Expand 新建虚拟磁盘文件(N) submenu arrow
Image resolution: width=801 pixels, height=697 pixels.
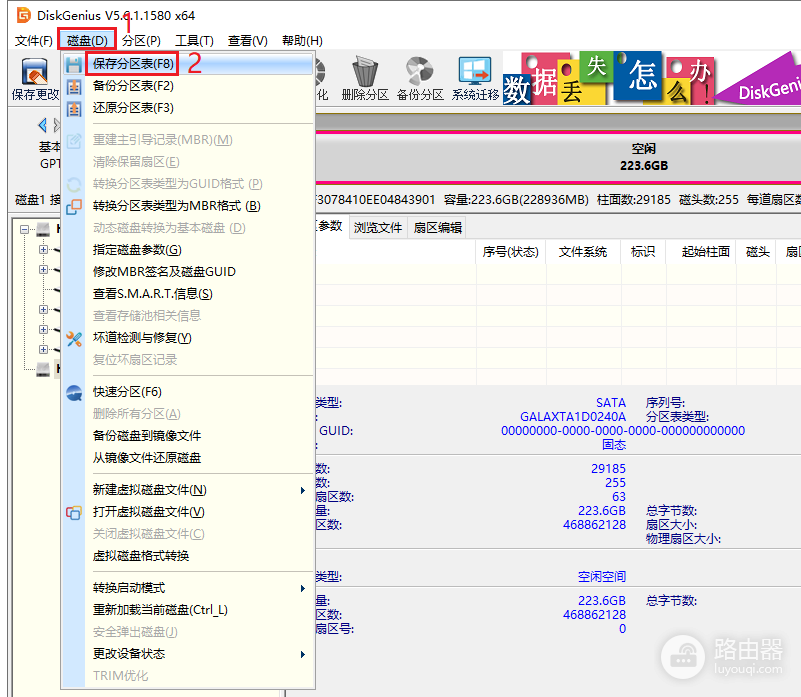(x=303, y=491)
